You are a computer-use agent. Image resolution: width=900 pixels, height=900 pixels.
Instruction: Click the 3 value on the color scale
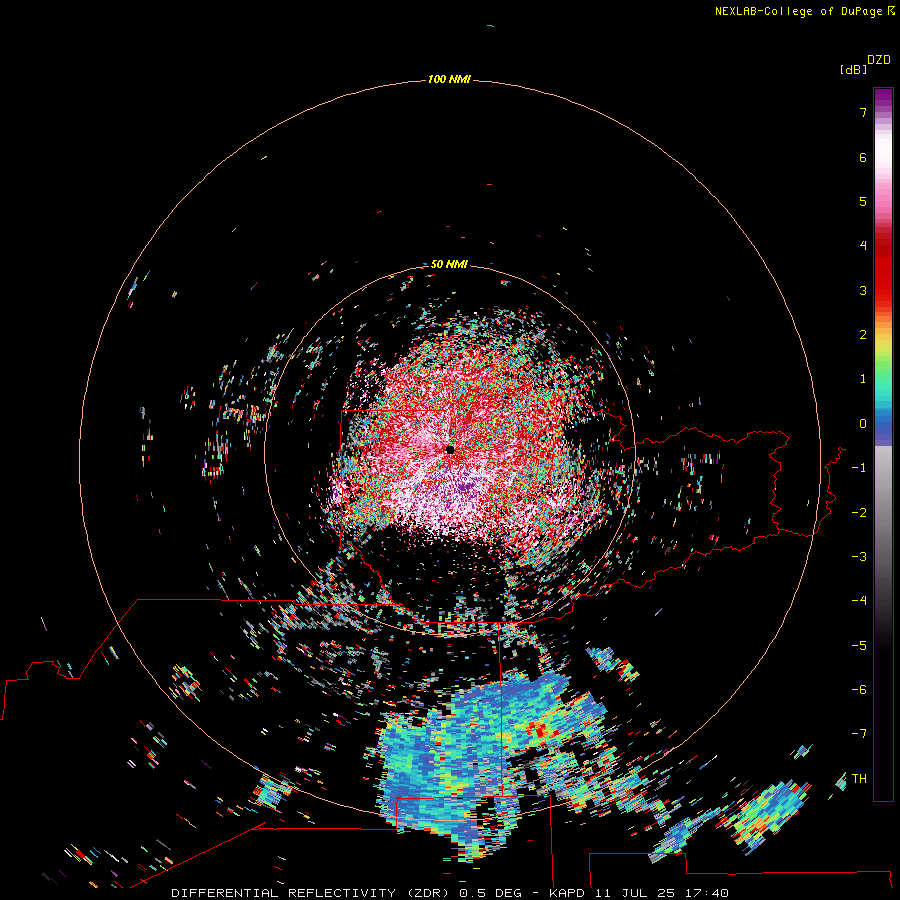coord(863,290)
